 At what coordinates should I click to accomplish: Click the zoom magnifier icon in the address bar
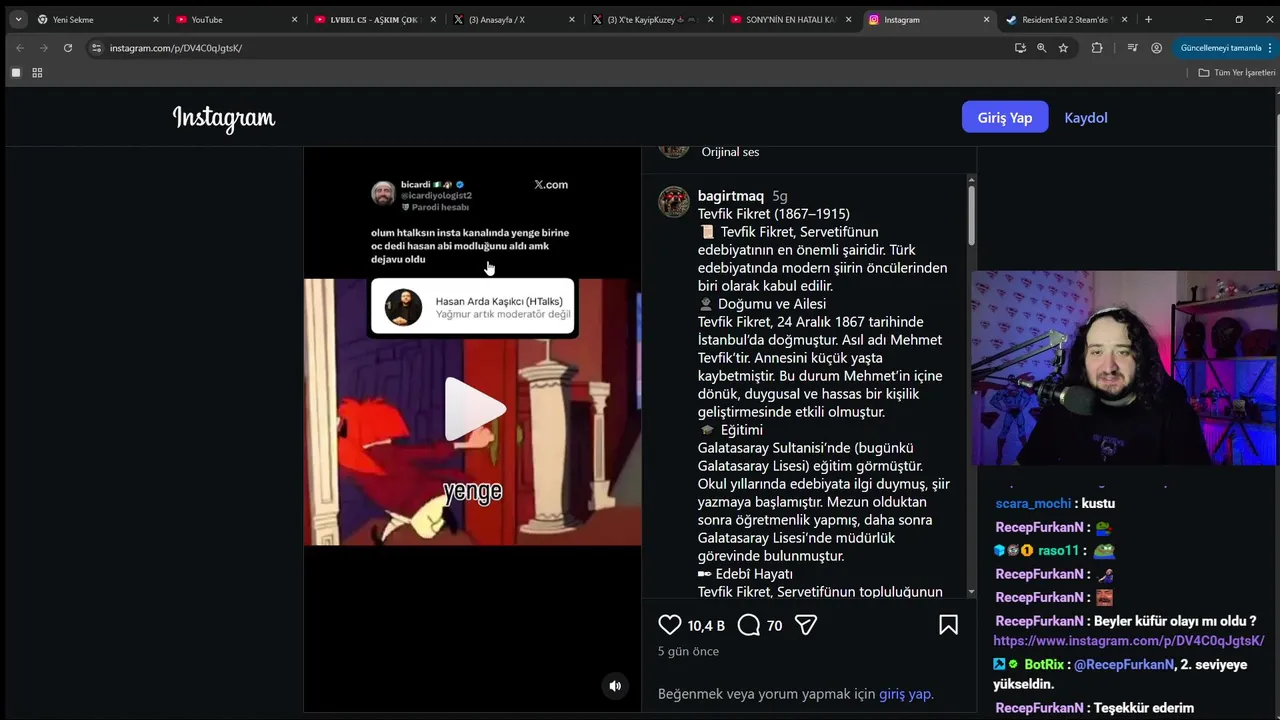click(1041, 47)
